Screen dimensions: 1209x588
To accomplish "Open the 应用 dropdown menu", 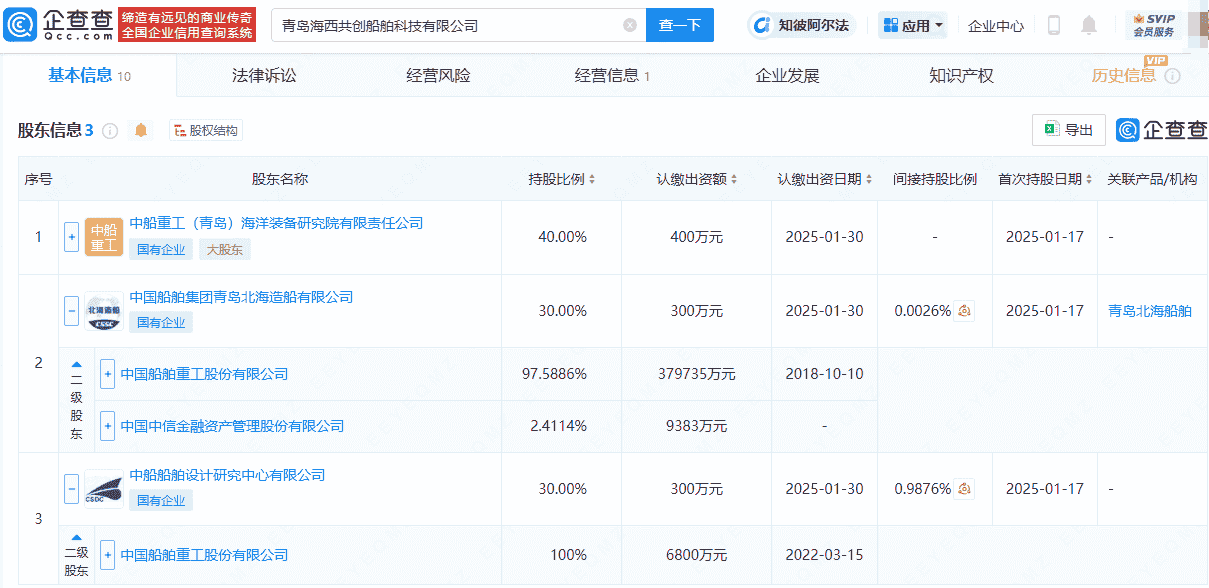I will (913, 25).
